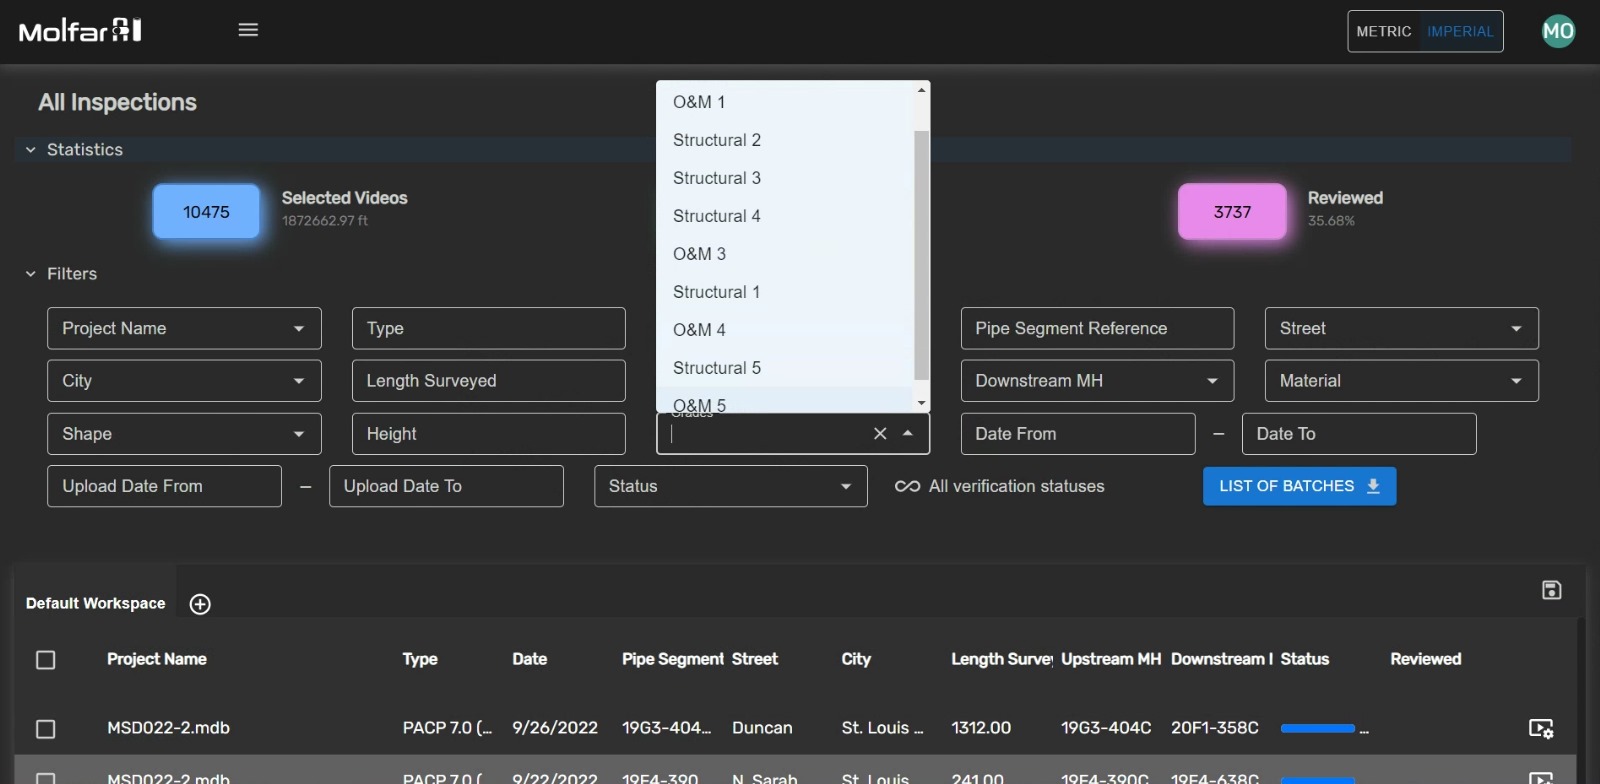Screen dimensions: 1600x784
Task: Open the hamburger navigation menu
Action: [x=248, y=30]
